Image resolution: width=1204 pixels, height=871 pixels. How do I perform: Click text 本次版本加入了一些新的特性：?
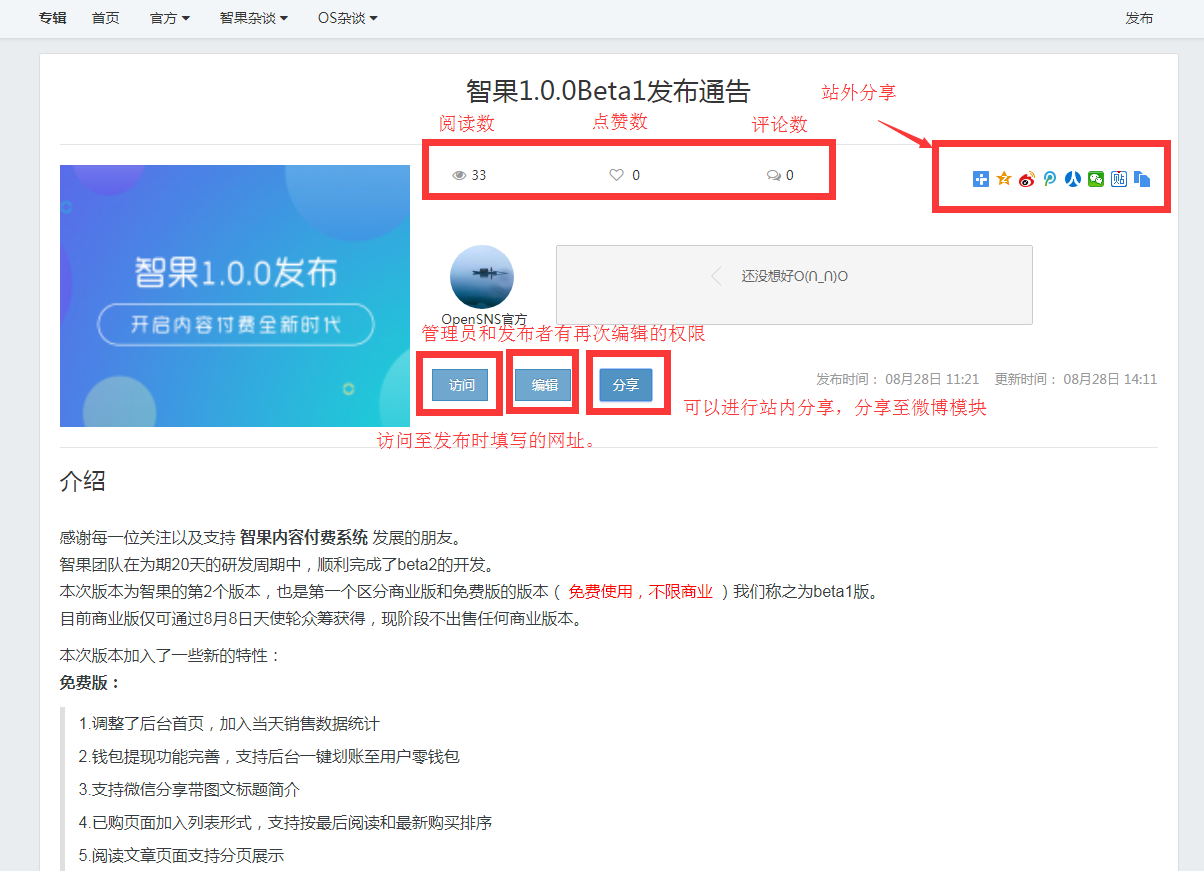171,656
